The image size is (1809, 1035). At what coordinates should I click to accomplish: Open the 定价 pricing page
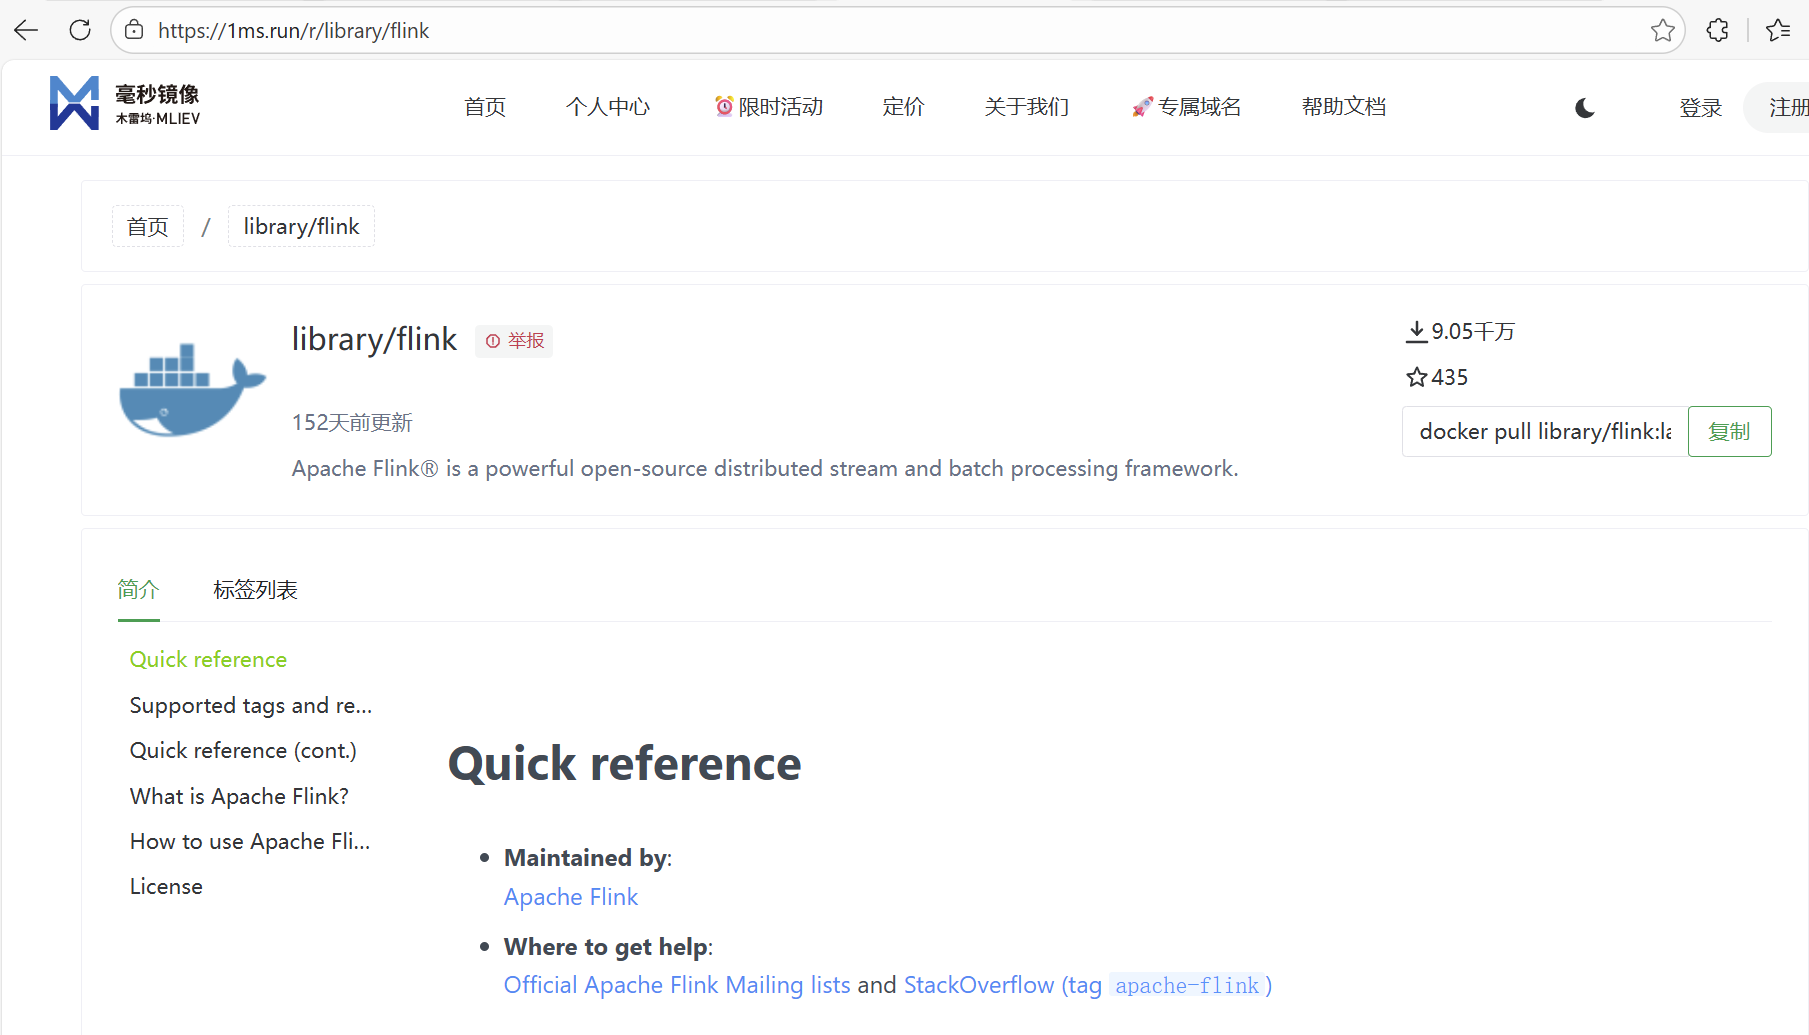(x=904, y=107)
